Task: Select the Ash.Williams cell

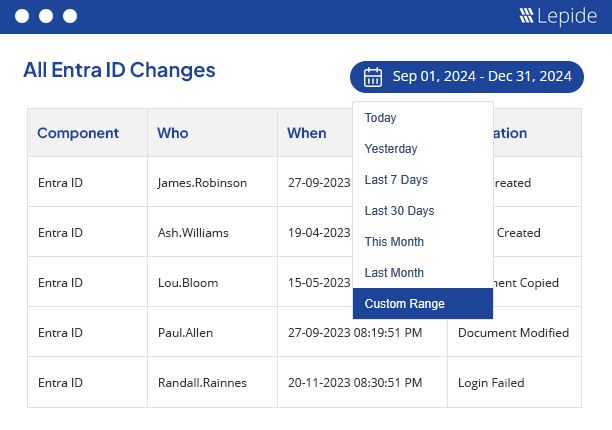Action: [212, 232]
